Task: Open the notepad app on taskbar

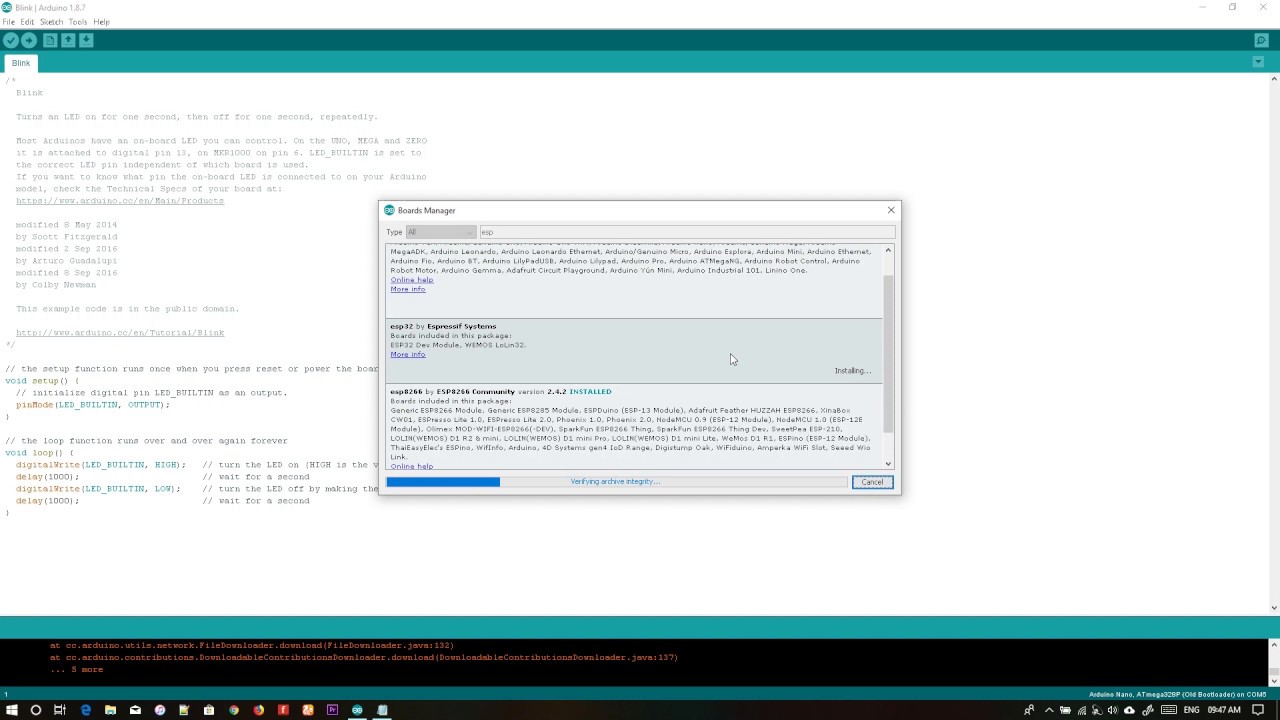Action: point(382,710)
